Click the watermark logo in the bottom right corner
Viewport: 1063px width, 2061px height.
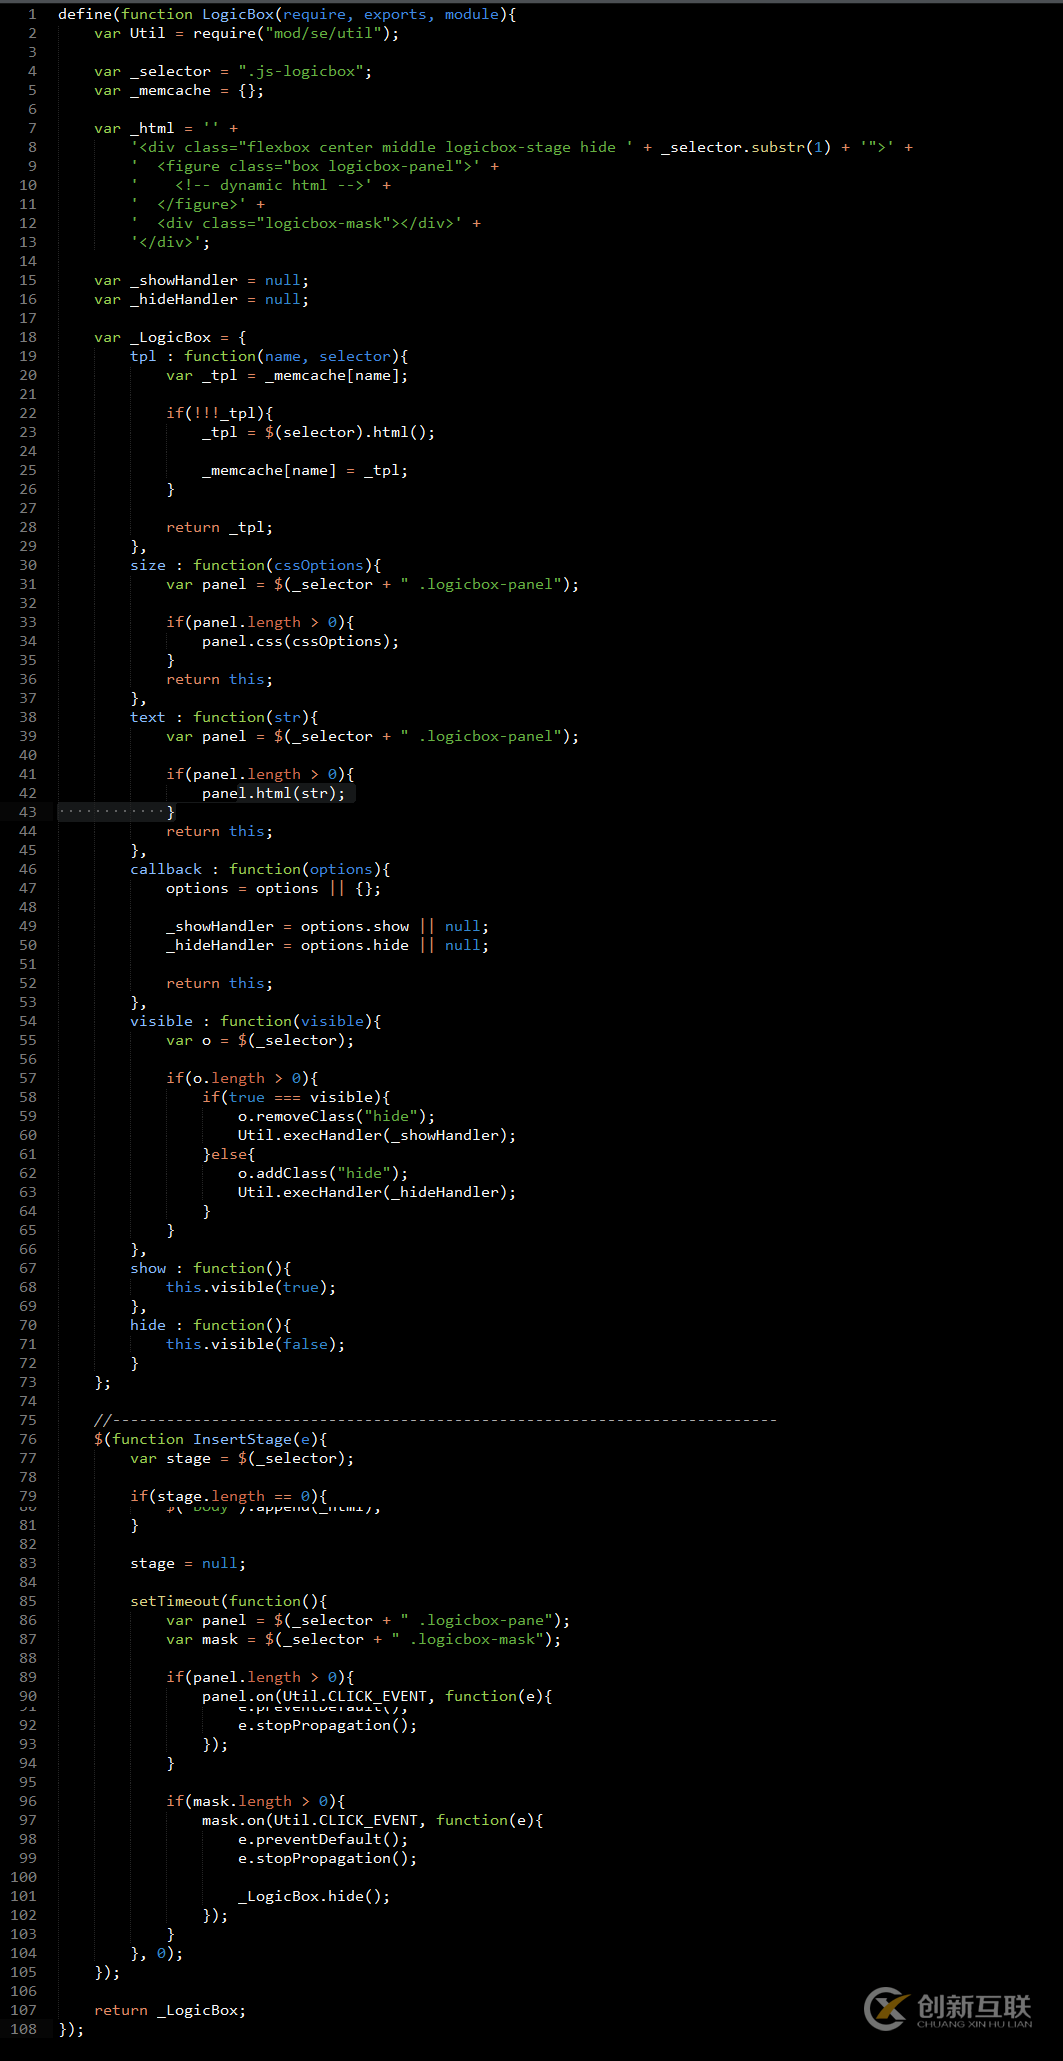[x=947, y=2008]
